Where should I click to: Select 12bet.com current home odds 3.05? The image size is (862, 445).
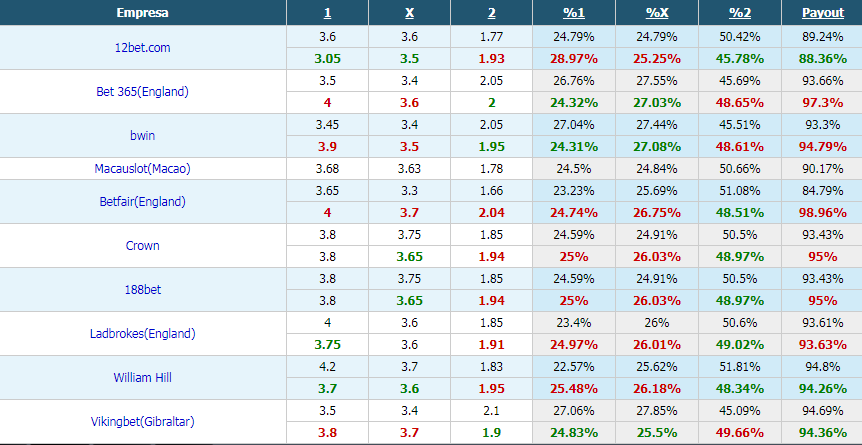[327, 59]
